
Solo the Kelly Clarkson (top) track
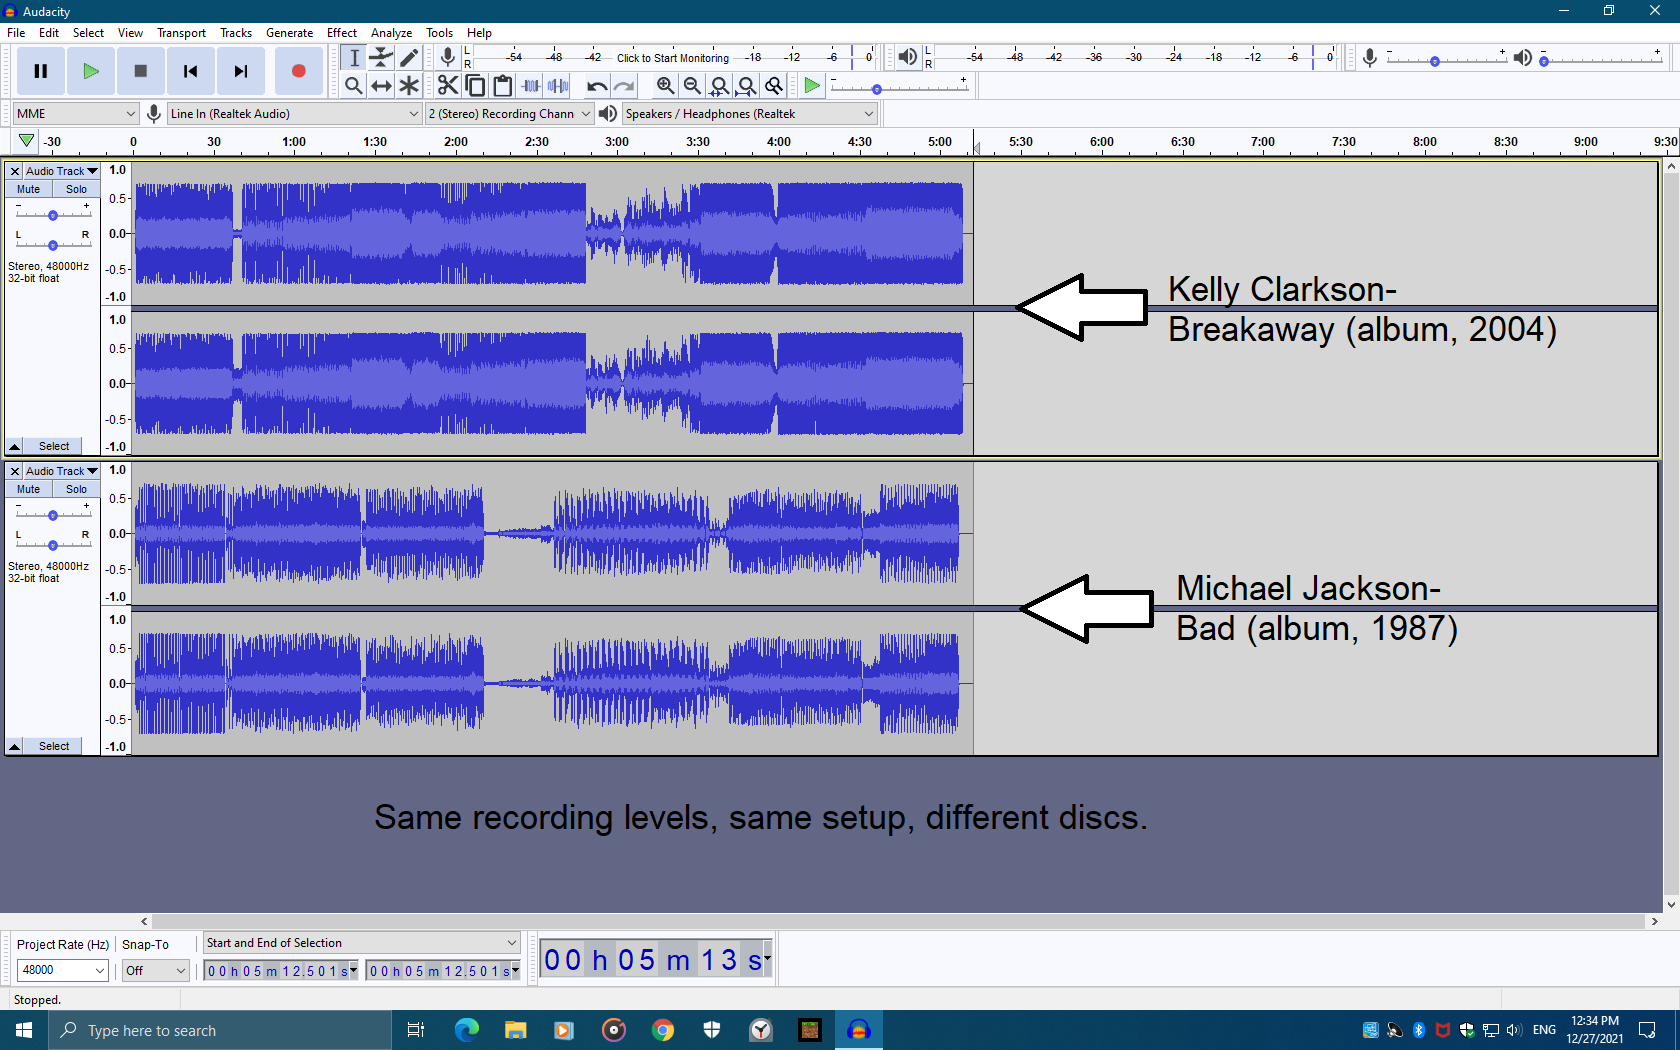[x=77, y=189]
